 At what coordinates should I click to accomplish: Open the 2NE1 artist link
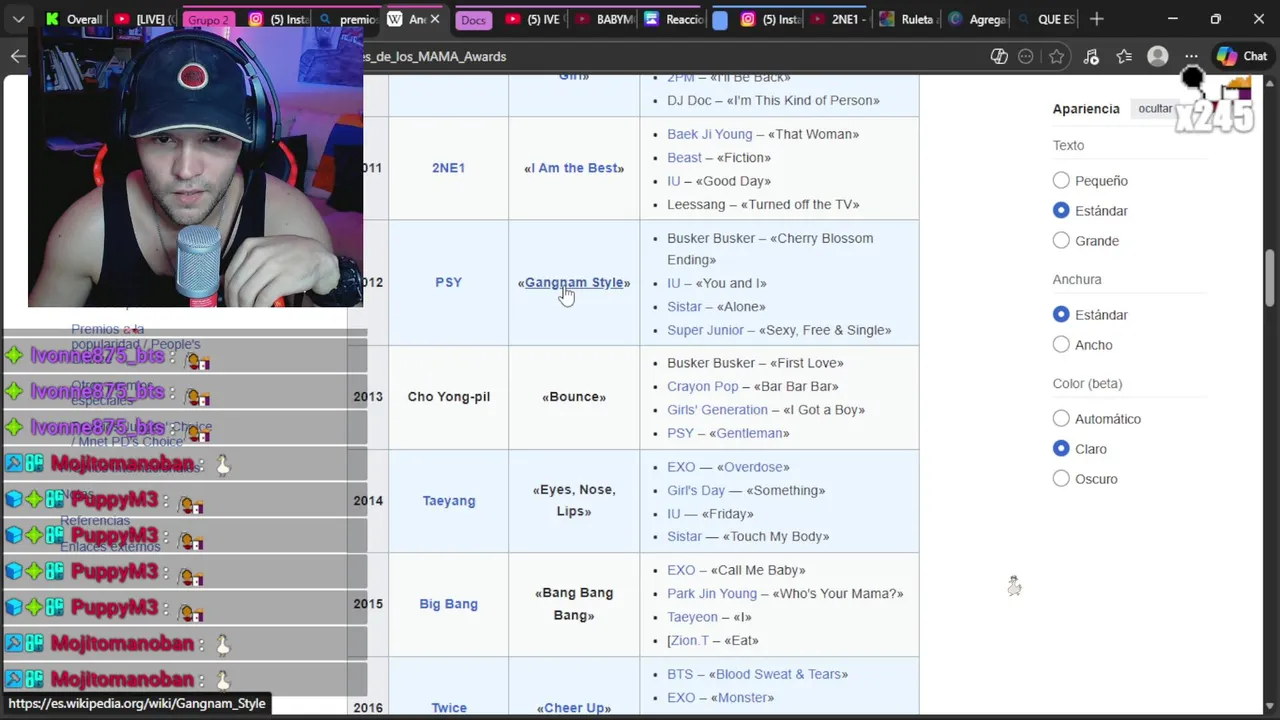448,168
